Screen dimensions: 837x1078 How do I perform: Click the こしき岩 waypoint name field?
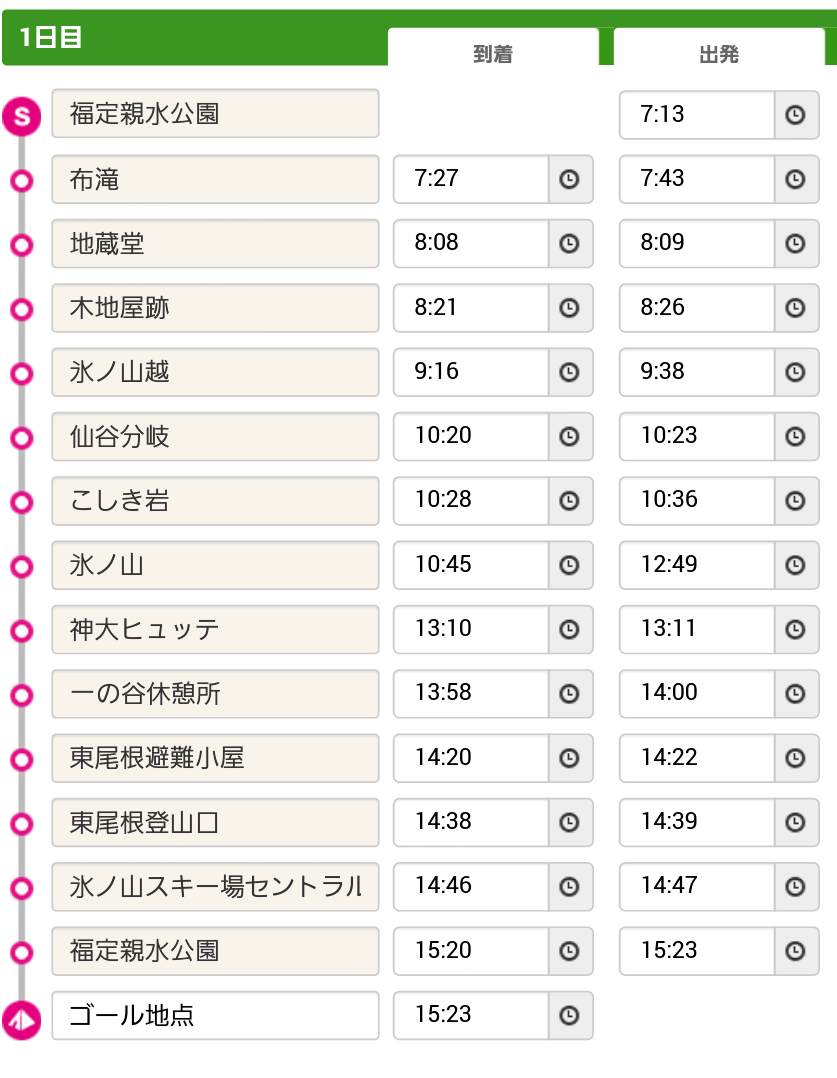pos(215,500)
